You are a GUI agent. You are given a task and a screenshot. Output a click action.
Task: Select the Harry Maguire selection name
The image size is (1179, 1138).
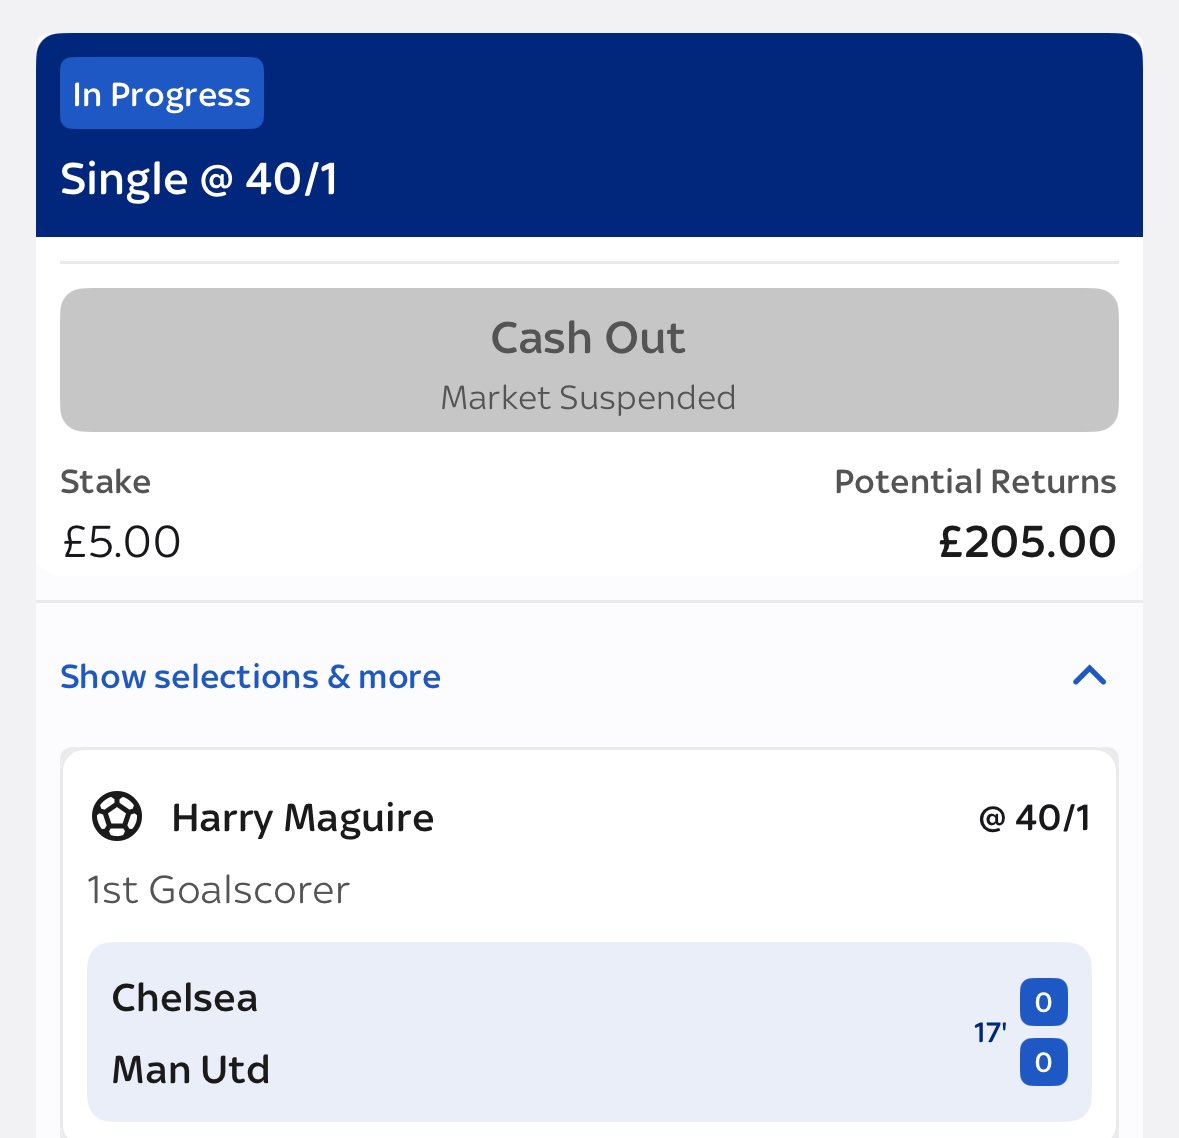[303, 818]
